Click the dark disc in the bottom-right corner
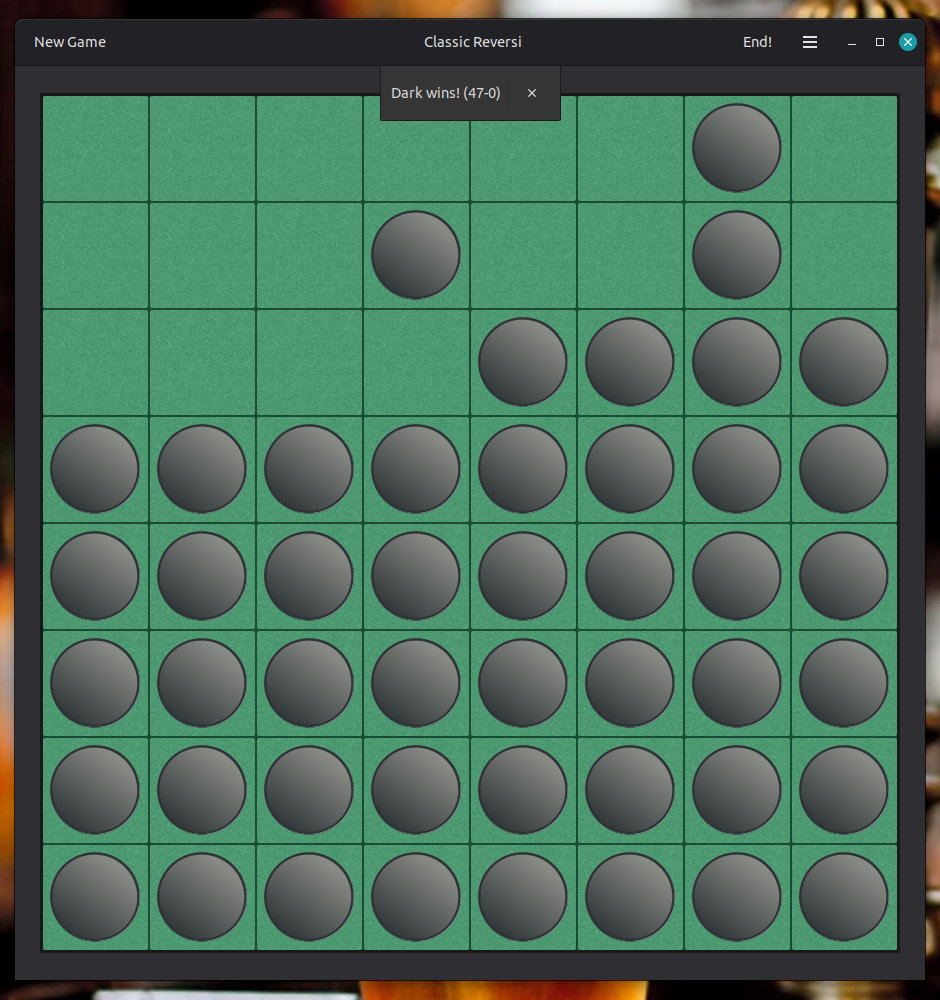Viewport: 940px width, 1000px height. coord(843,898)
